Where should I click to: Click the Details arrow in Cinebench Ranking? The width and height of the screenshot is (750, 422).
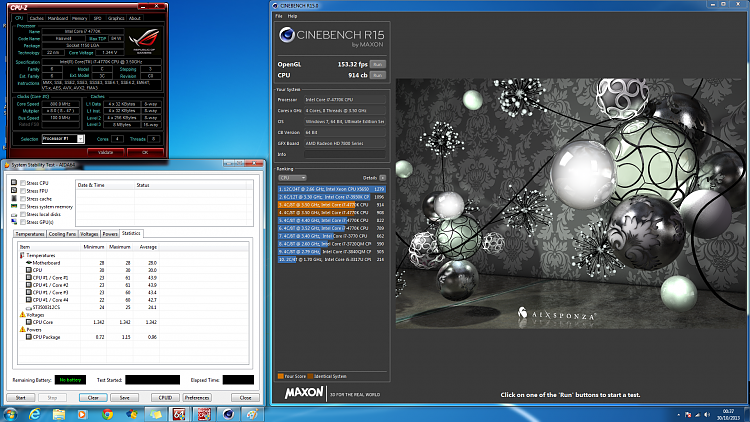click(x=382, y=178)
